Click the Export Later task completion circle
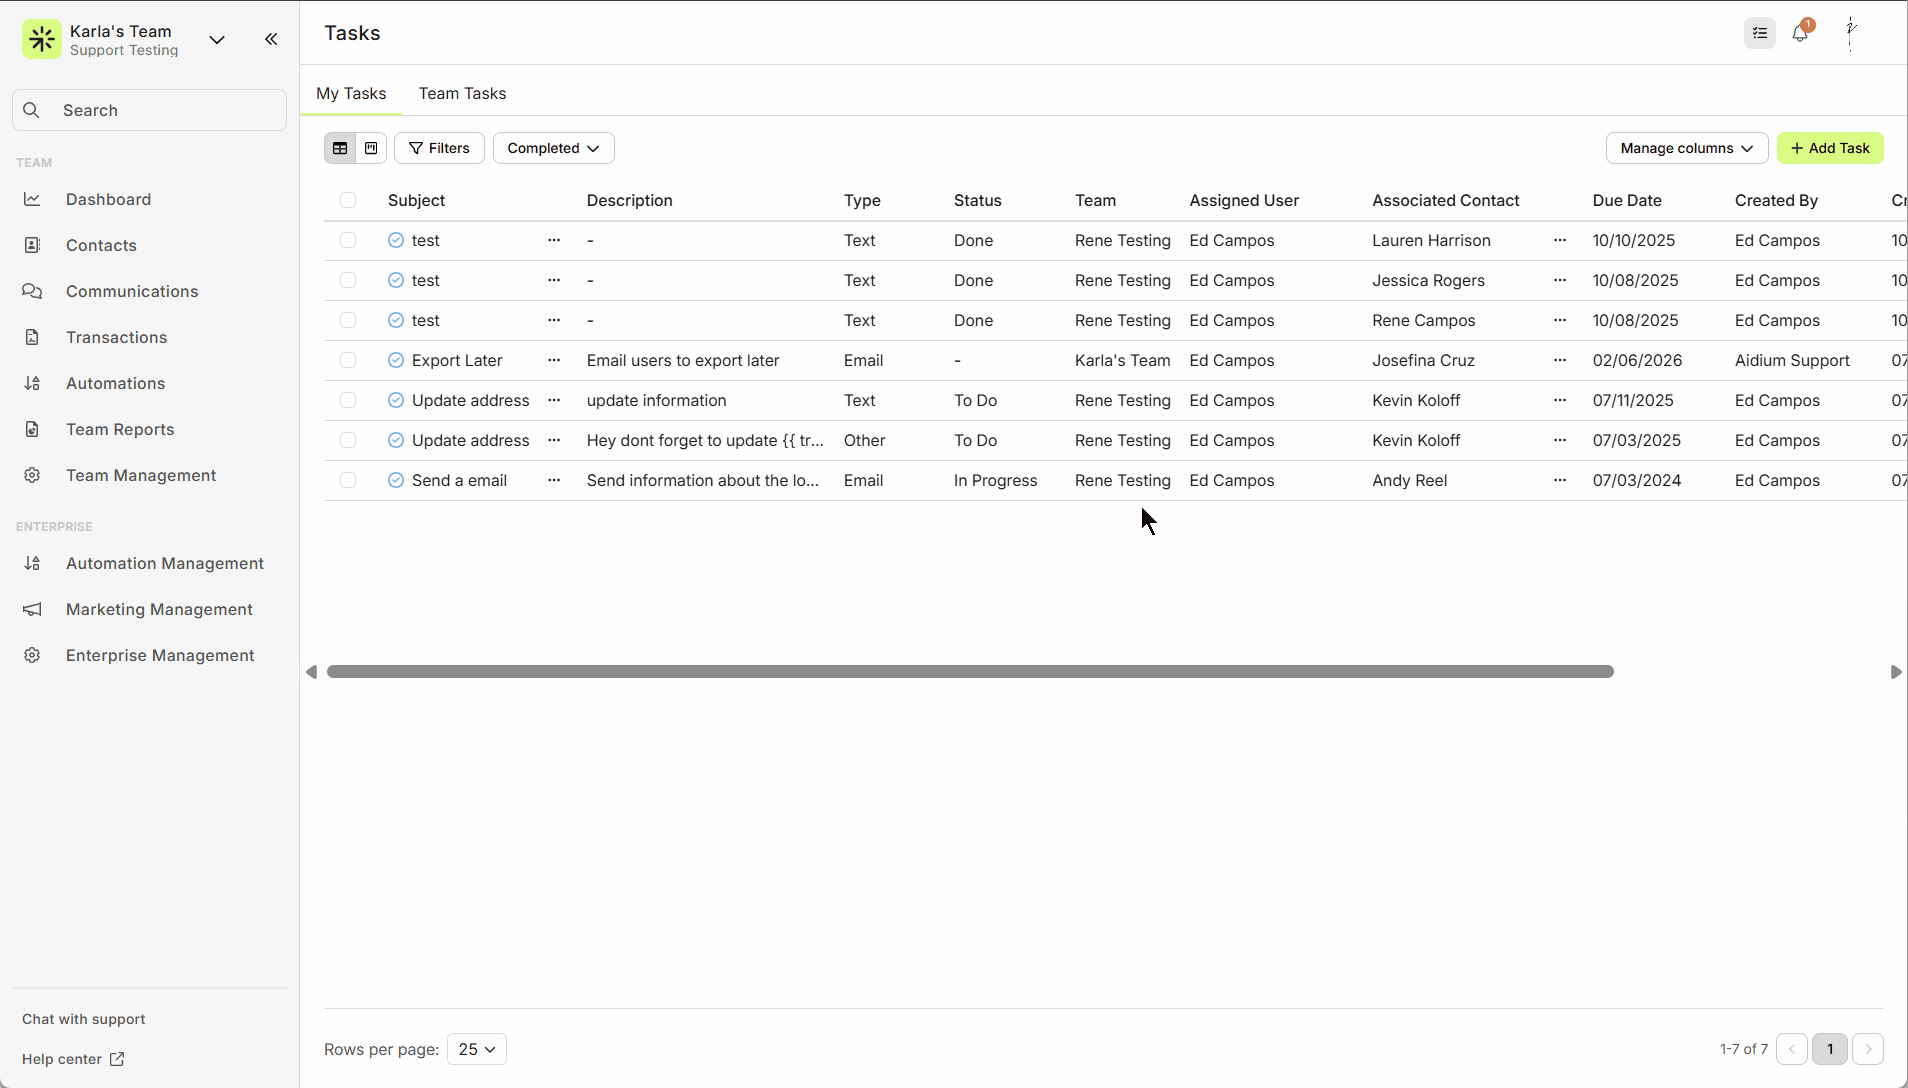This screenshot has height=1088, width=1908. point(396,360)
